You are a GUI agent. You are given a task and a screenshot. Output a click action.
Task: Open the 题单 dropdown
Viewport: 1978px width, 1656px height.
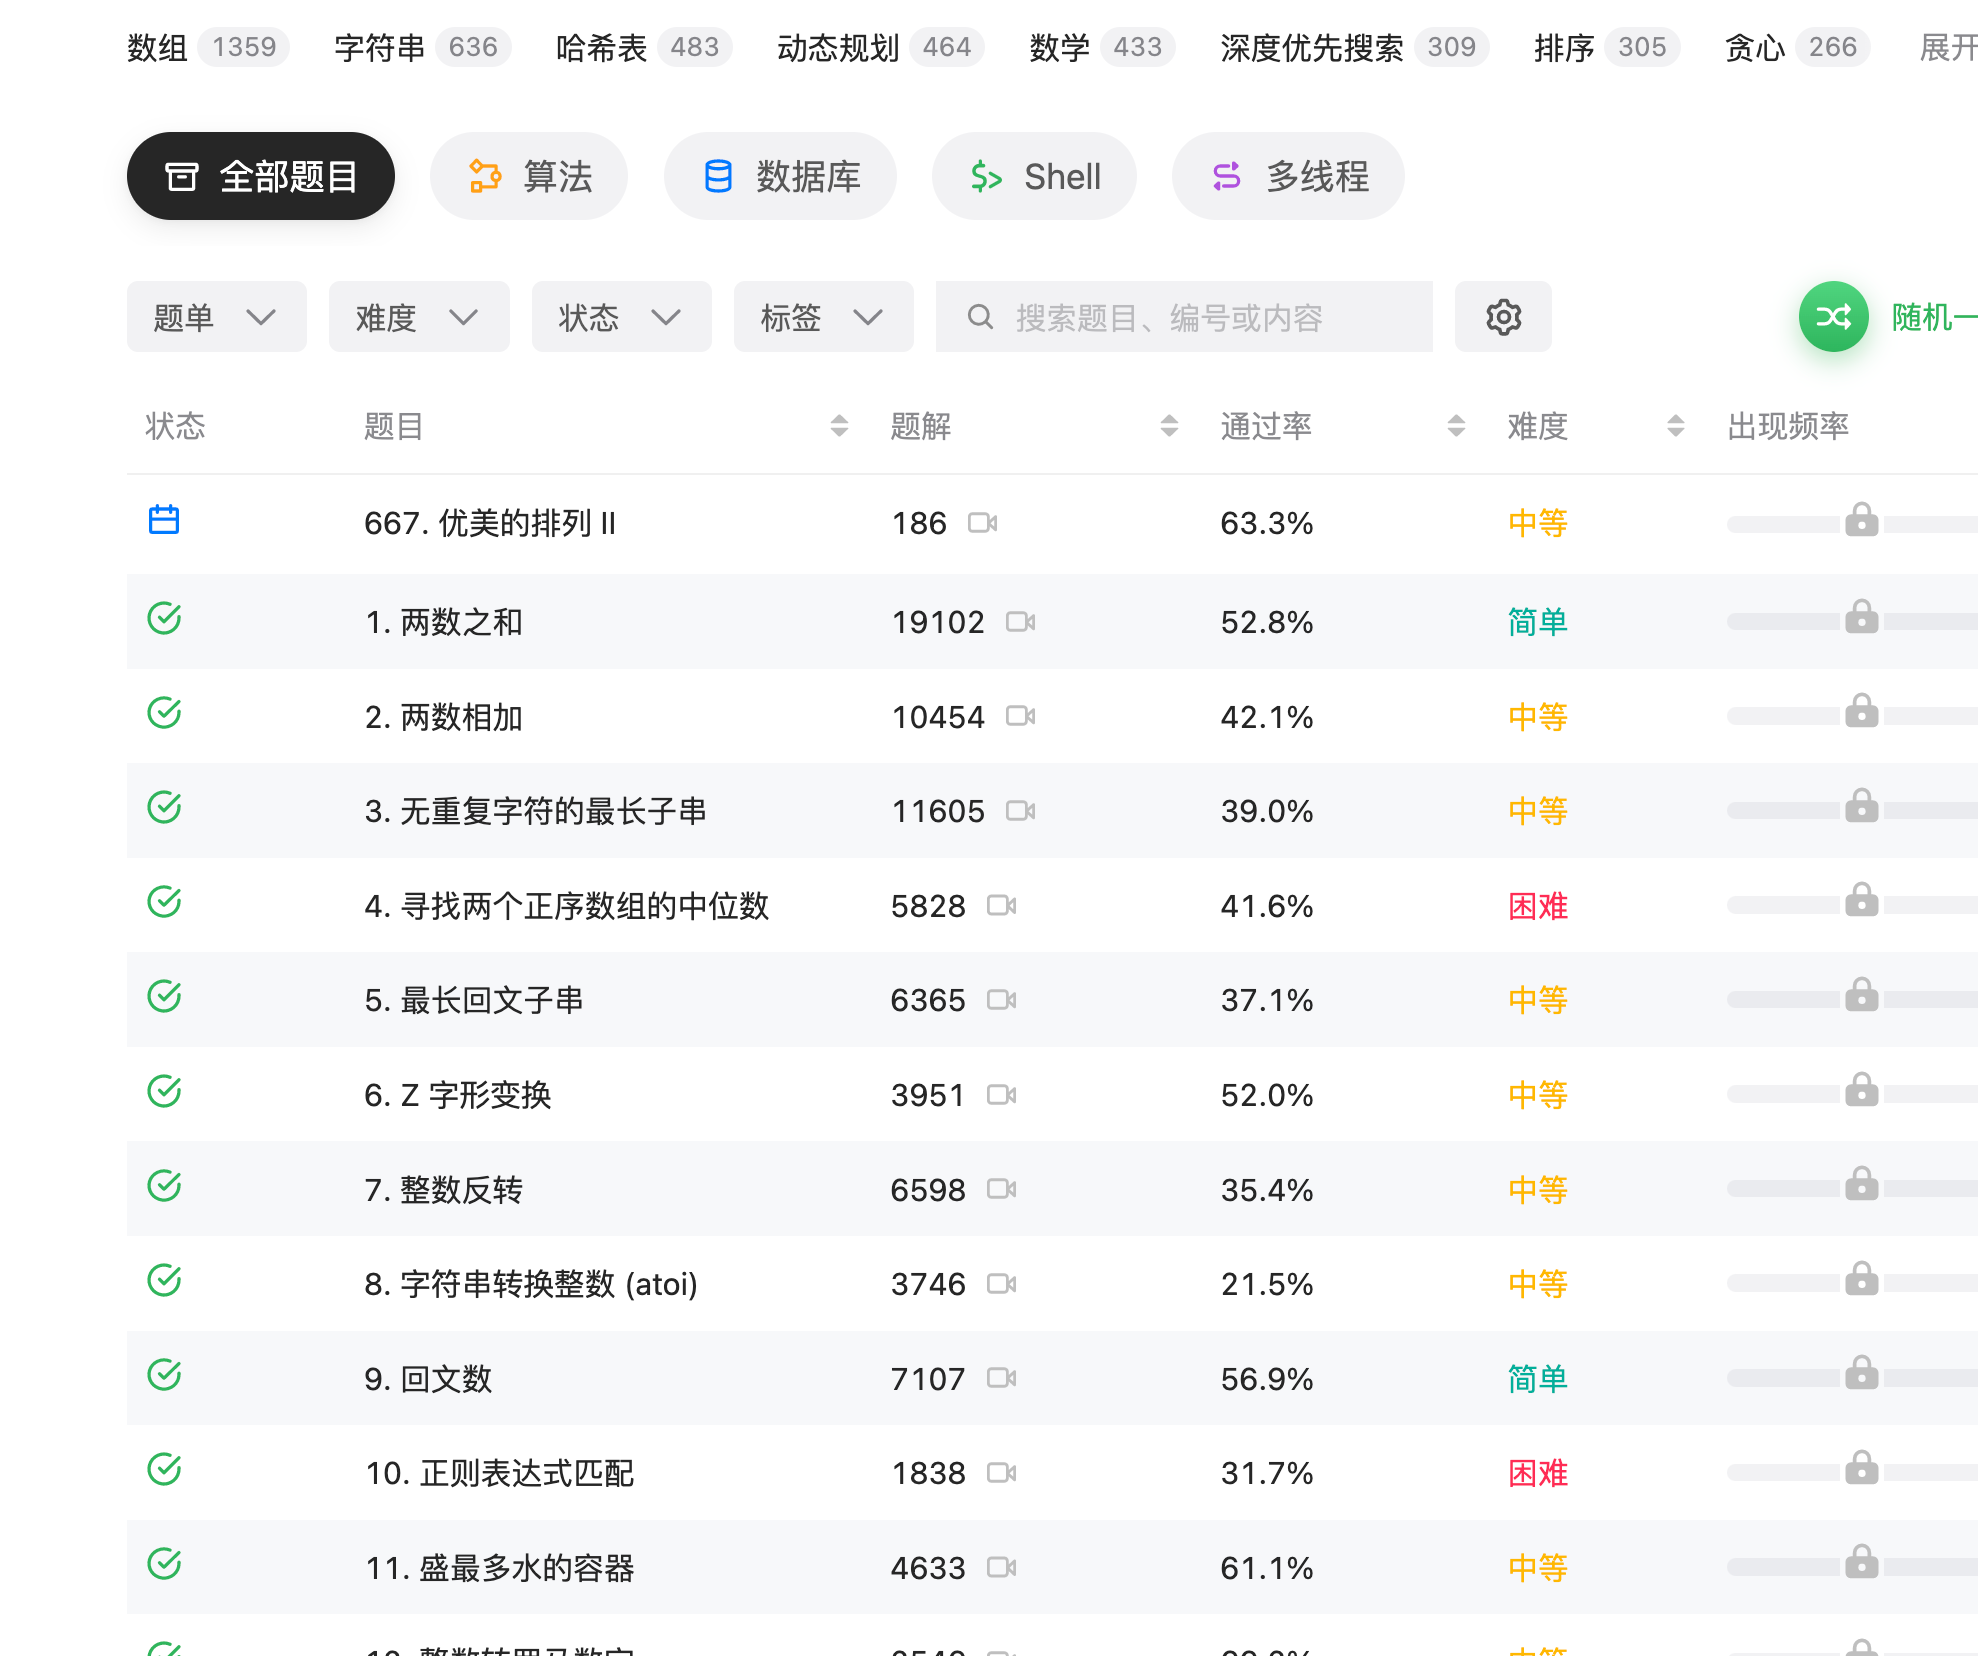pyautogui.click(x=216, y=317)
